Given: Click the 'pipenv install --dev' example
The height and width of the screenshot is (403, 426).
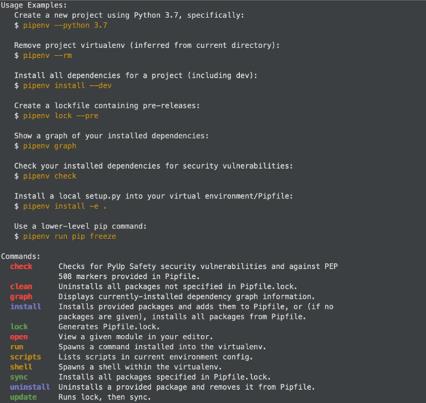Looking at the screenshot, I should (67, 85).
